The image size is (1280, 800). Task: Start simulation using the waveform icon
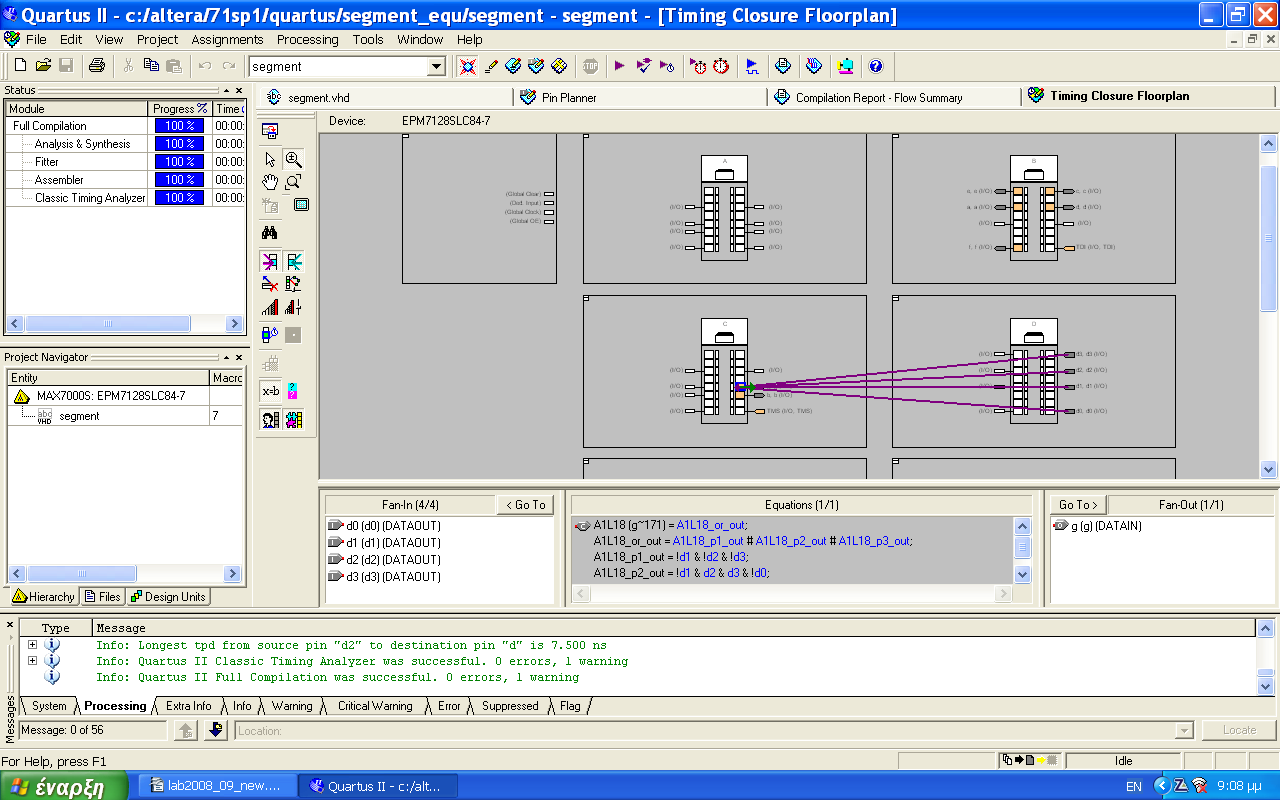click(x=752, y=66)
